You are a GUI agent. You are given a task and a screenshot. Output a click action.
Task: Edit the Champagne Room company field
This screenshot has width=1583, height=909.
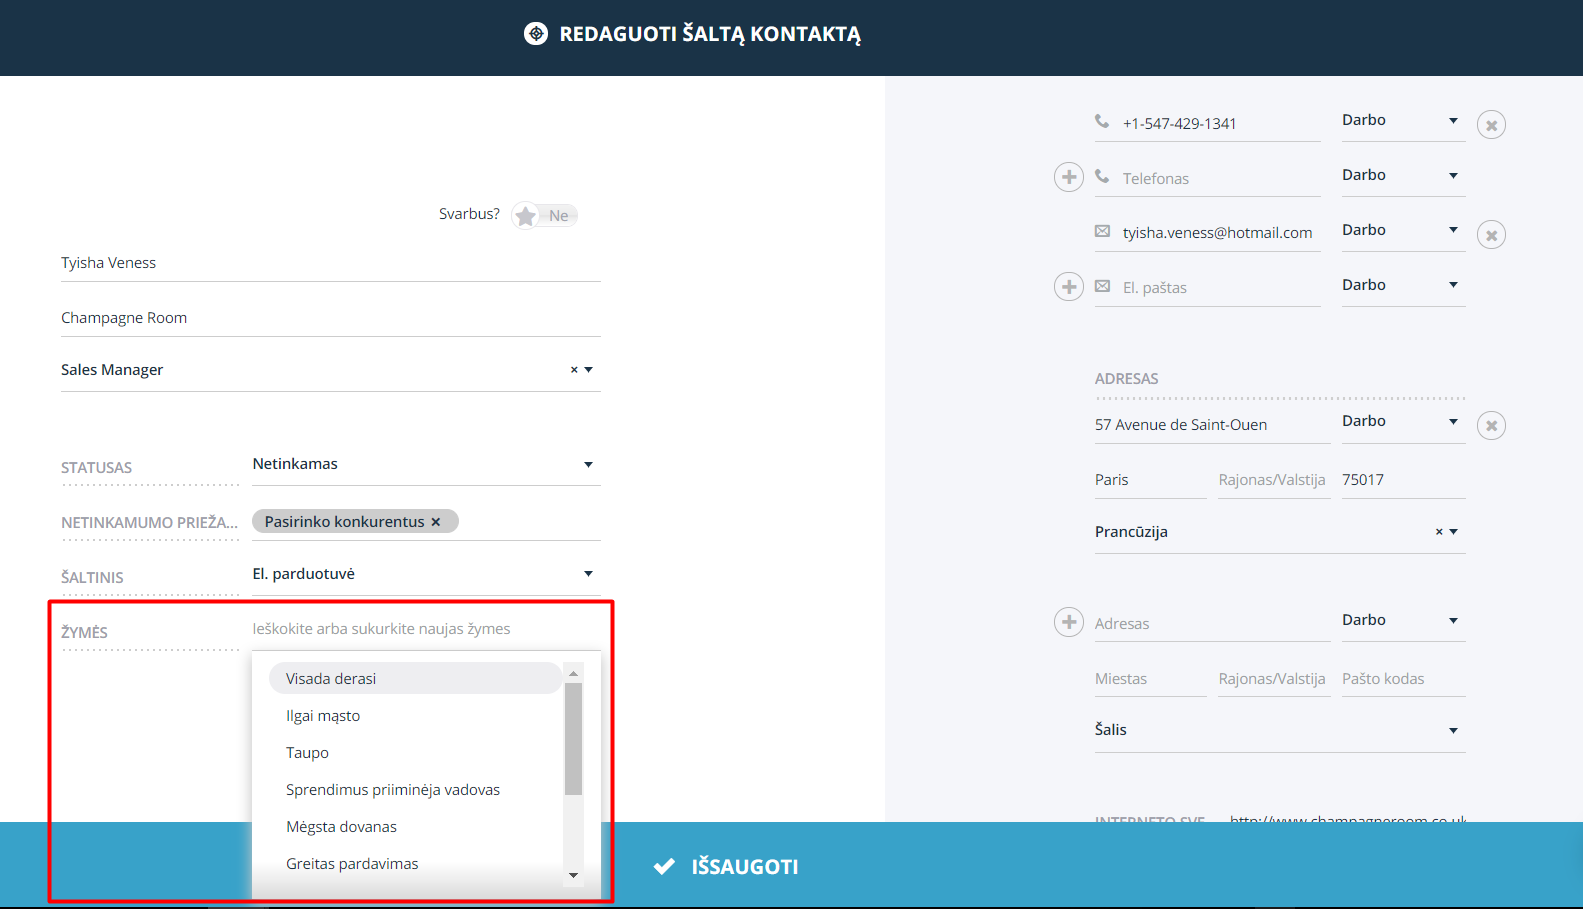point(331,318)
